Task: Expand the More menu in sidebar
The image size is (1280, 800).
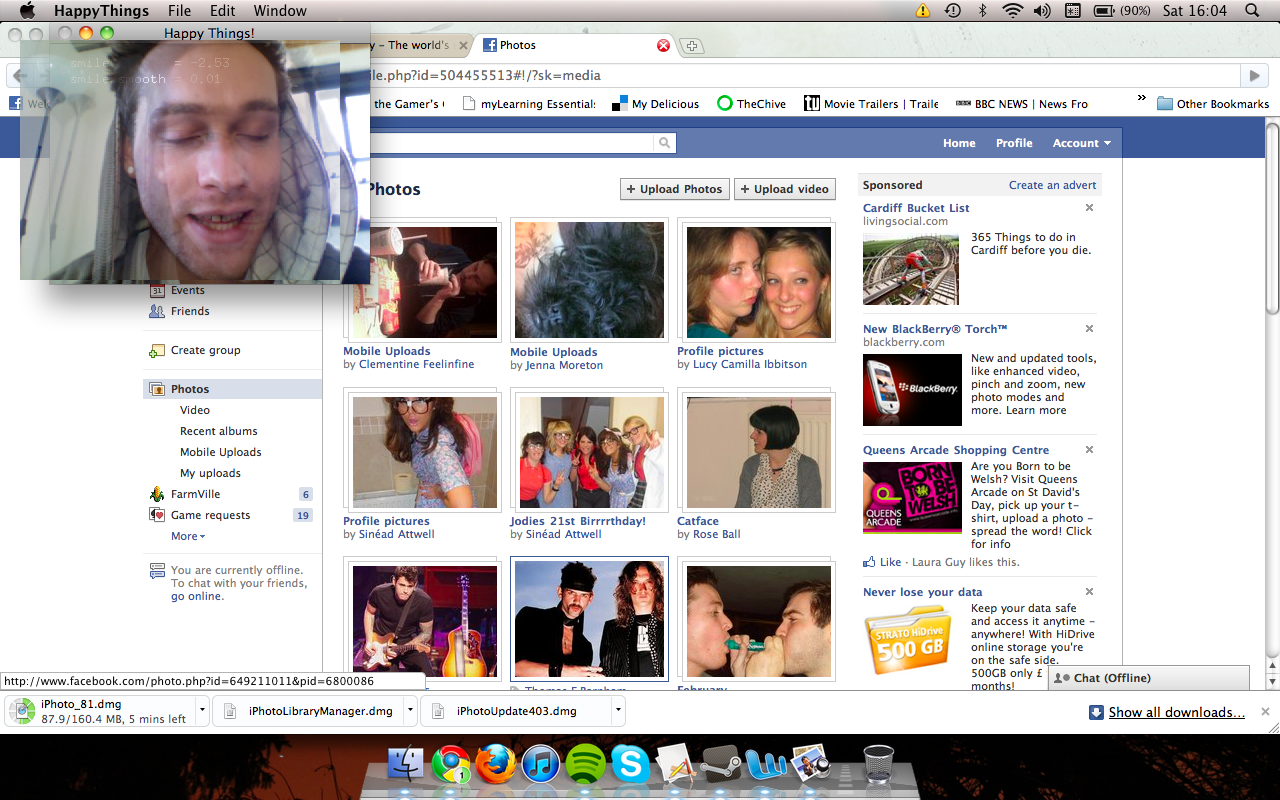Action: [187, 536]
